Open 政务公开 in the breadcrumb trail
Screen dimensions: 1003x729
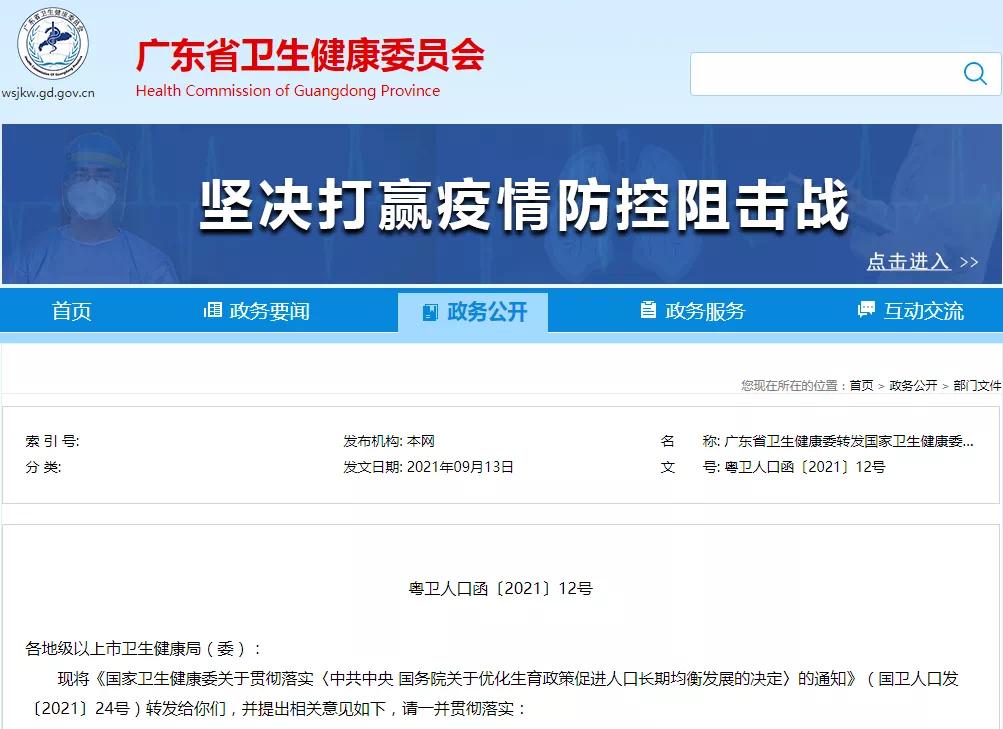tap(913, 385)
